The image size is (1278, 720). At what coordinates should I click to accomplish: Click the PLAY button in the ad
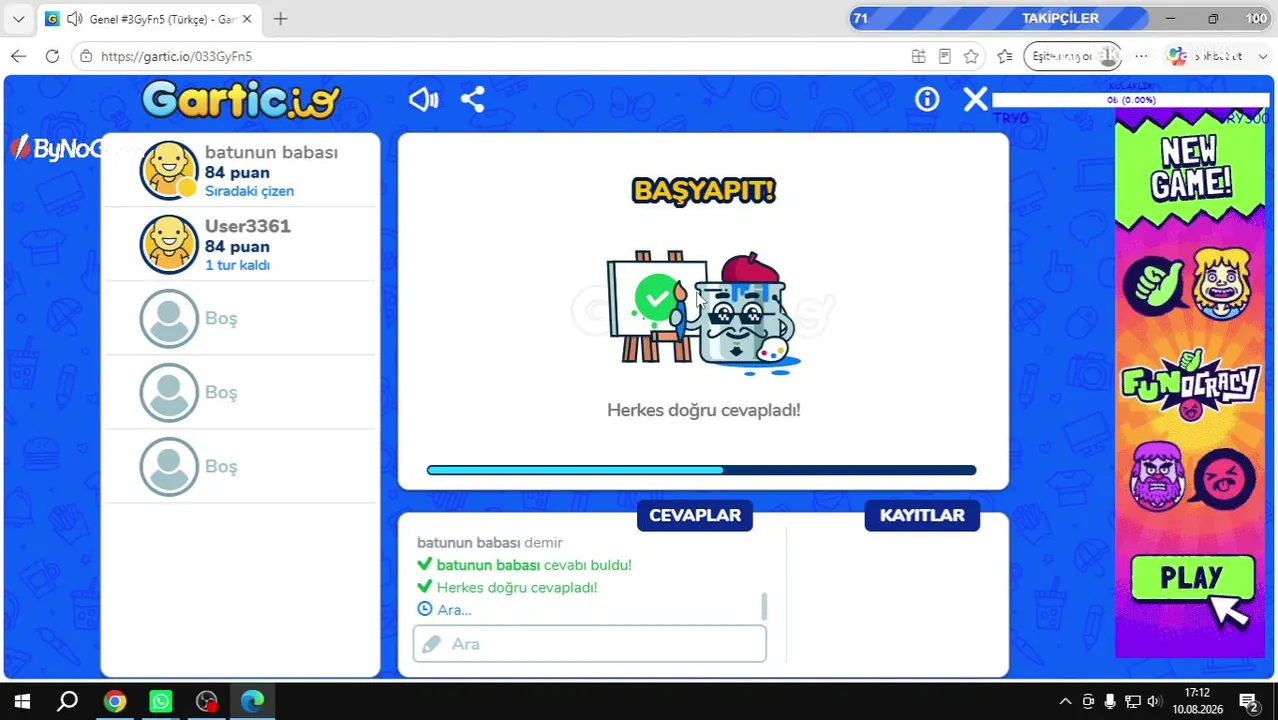click(x=1192, y=579)
